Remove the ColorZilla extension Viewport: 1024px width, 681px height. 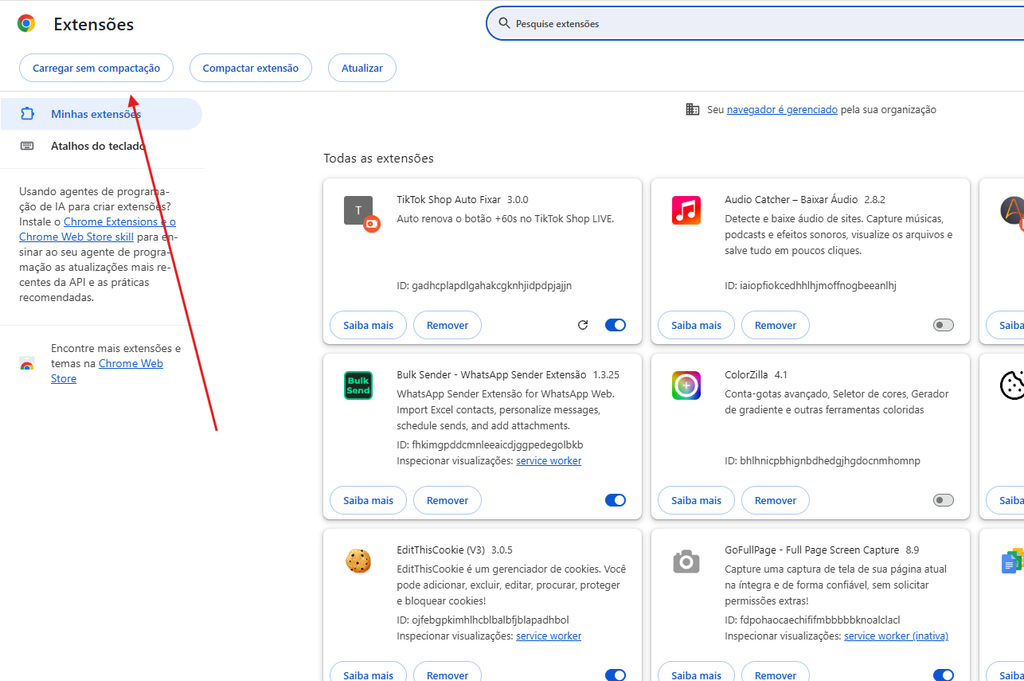point(775,500)
